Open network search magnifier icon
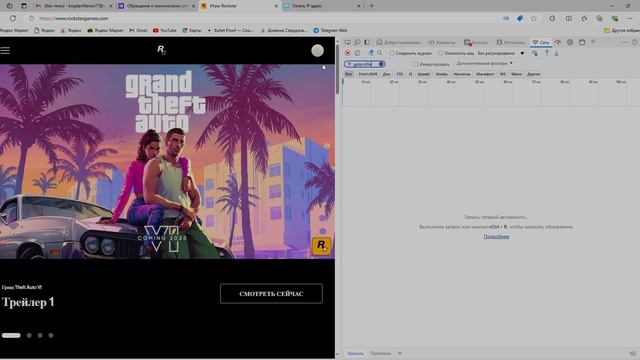The height and width of the screenshot is (360, 640). pyautogui.click(x=380, y=53)
